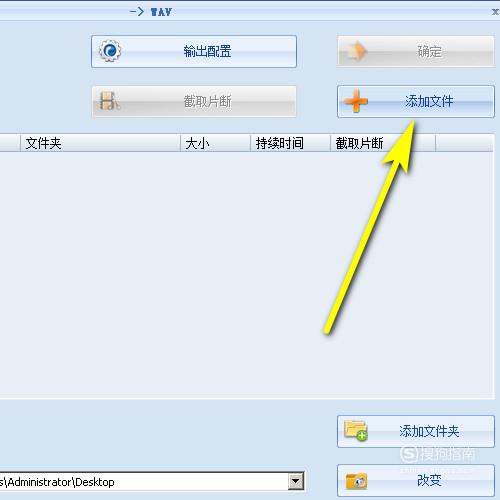500x500 pixels.
Task: Click the folder icon on 改变
Action: click(356, 481)
